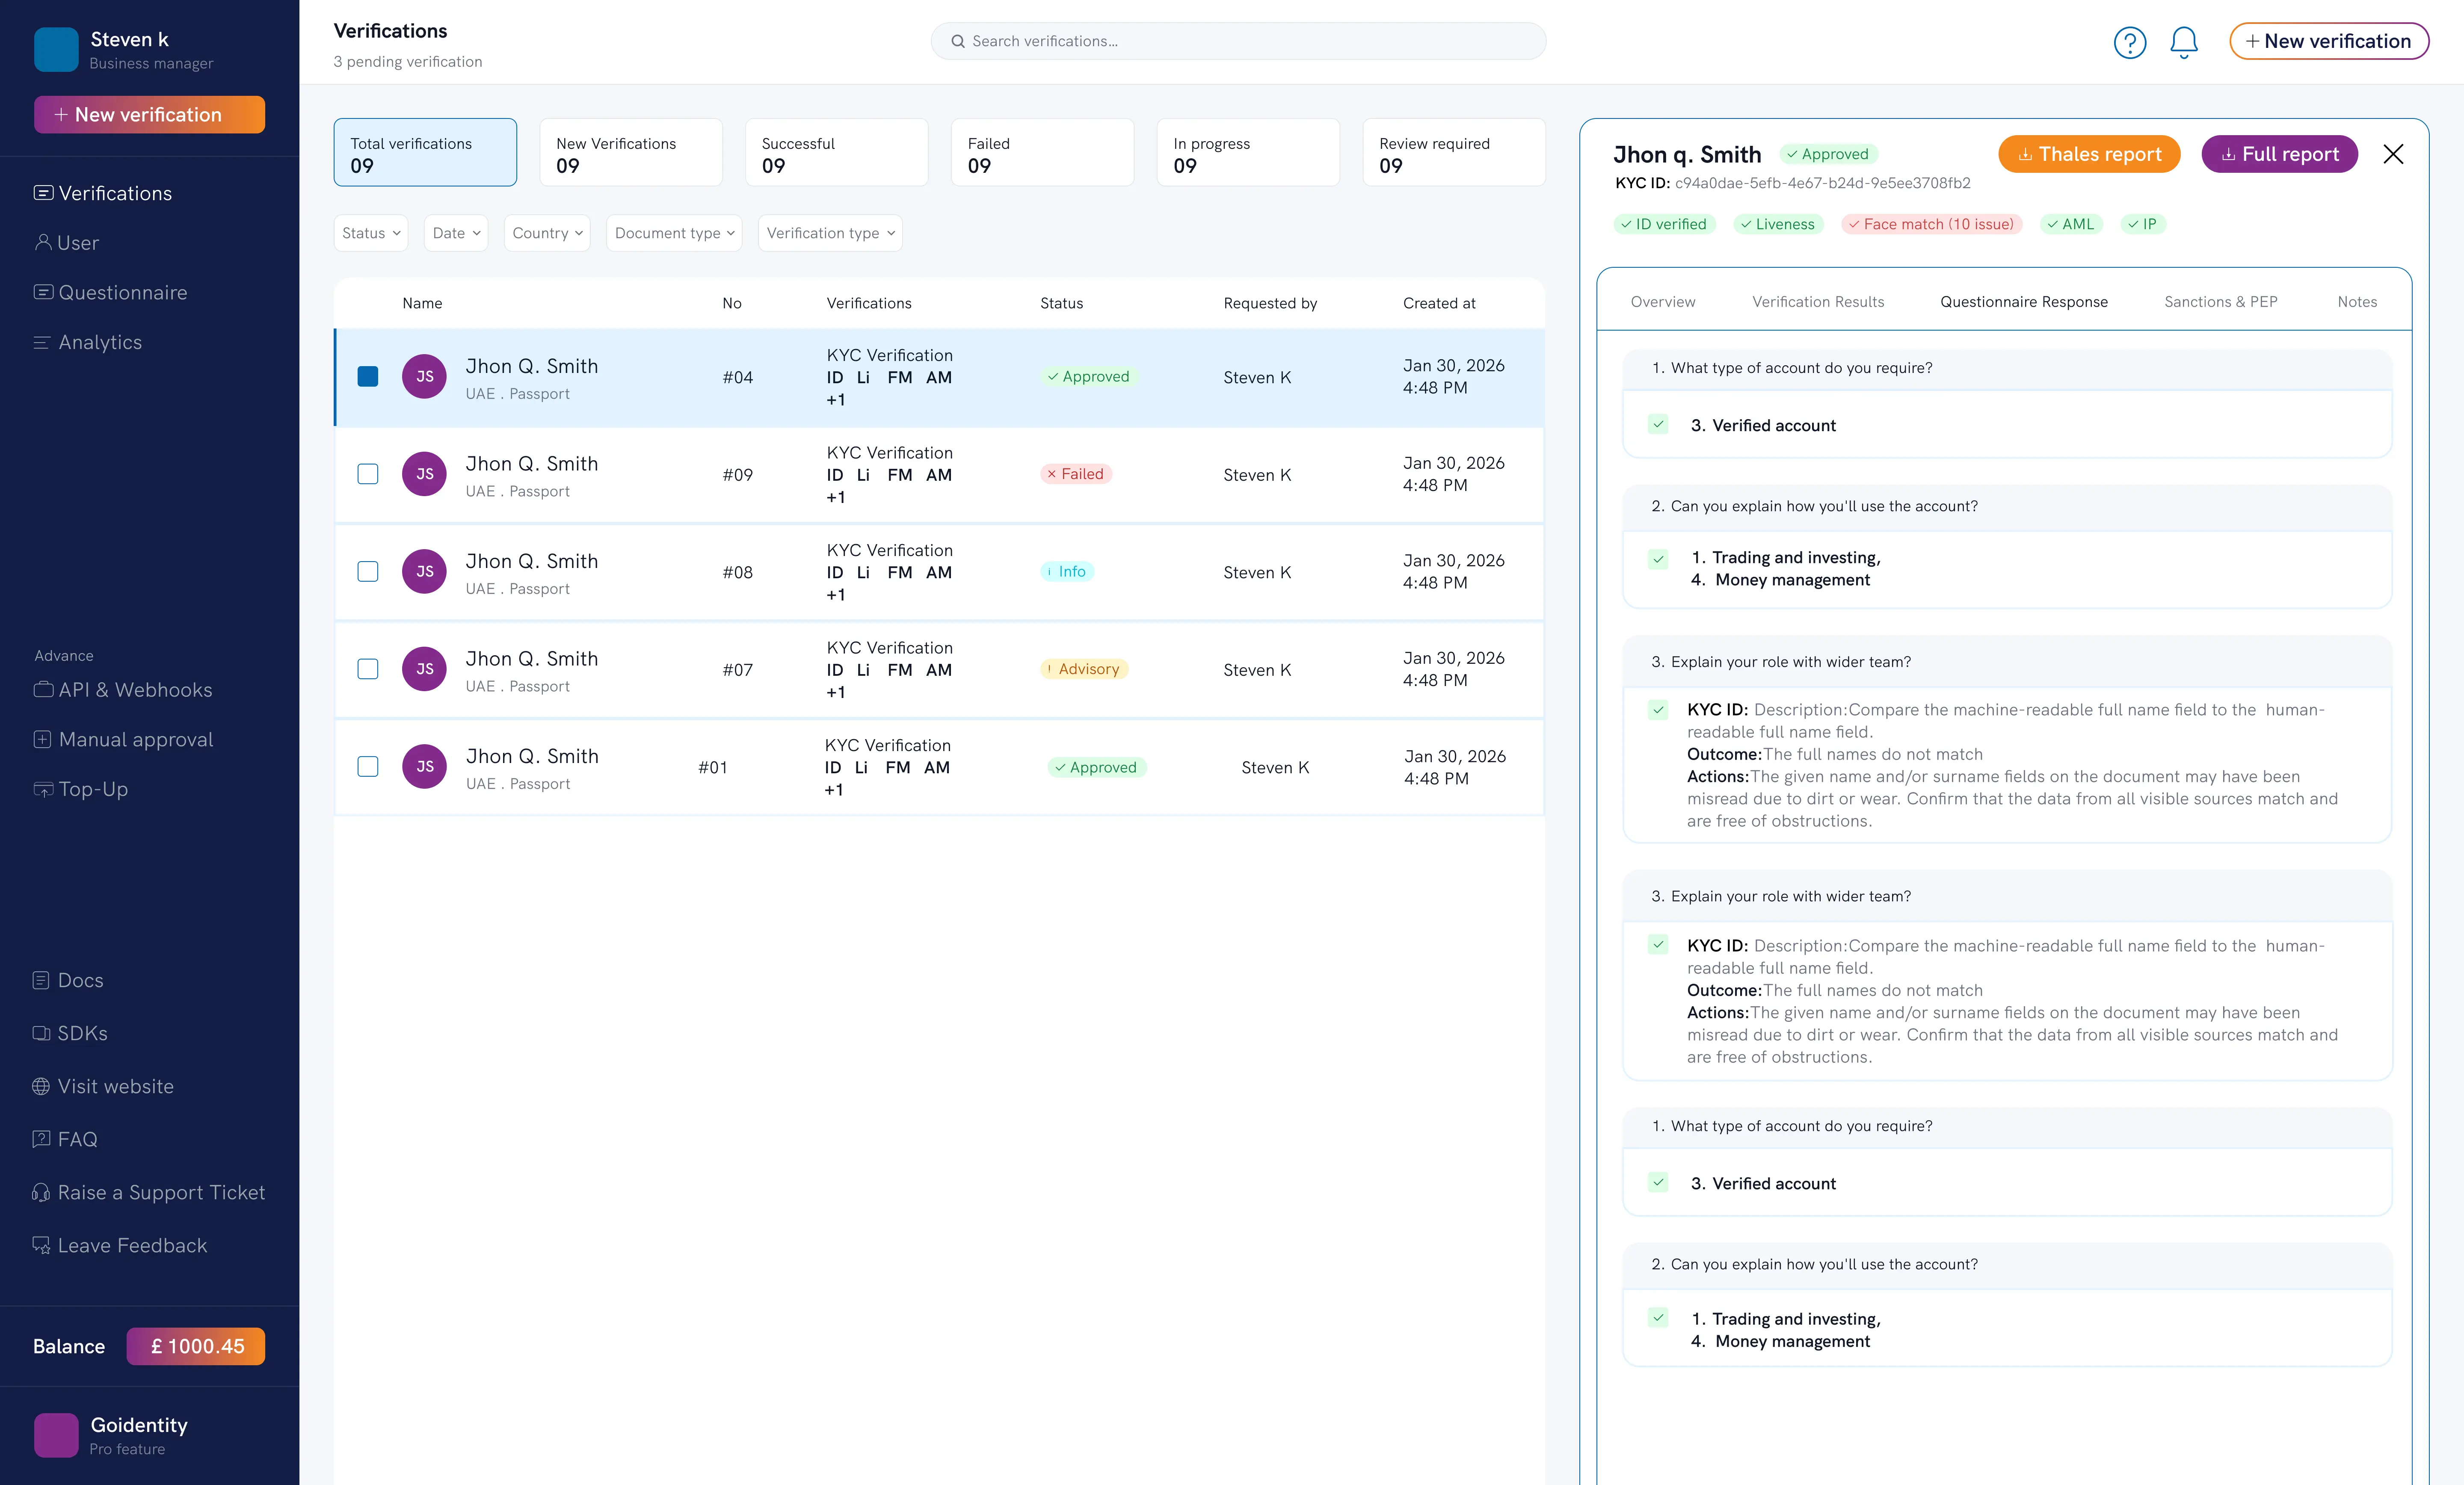2464x1485 pixels.
Task: Click the Raise a Support Ticket headset icon
Action: click(x=41, y=1192)
